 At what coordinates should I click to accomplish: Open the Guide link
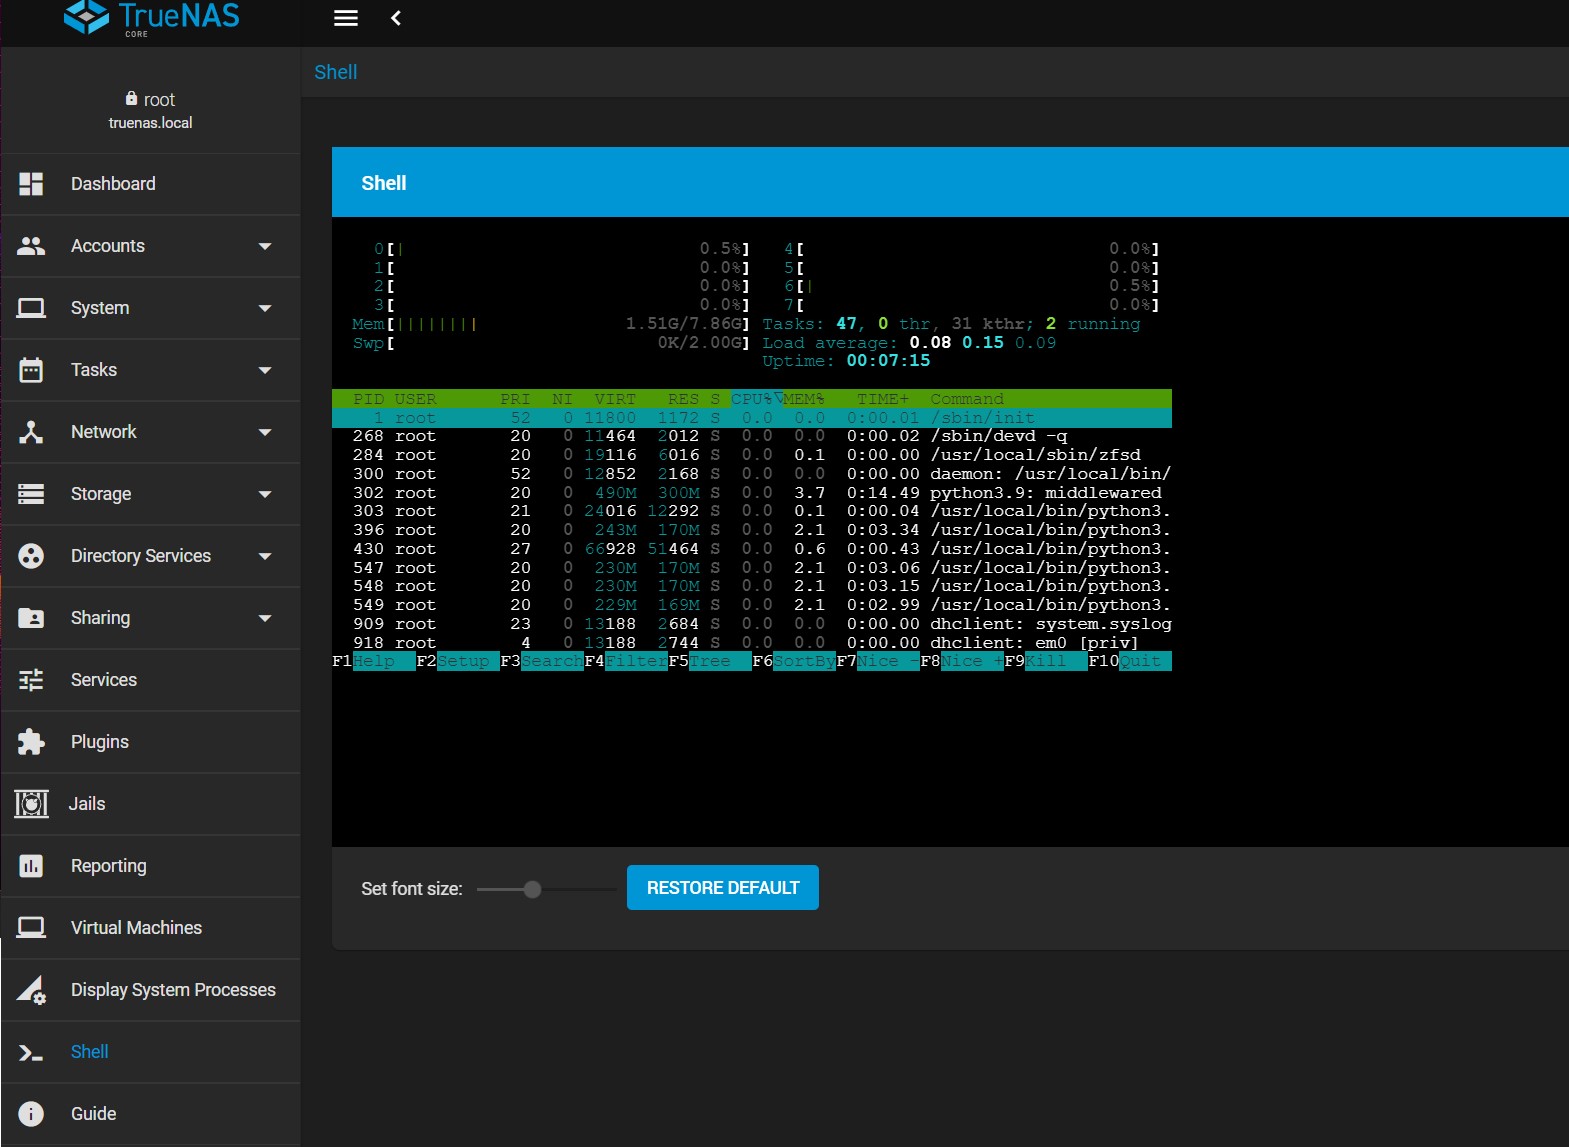pyautogui.click(x=150, y=1114)
